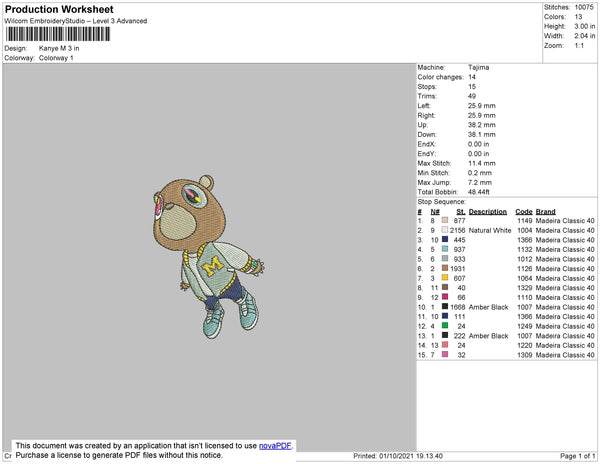Select color swatch for stop 1 code 1149
The width and height of the screenshot is (600, 464).
click(x=445, y=220)
